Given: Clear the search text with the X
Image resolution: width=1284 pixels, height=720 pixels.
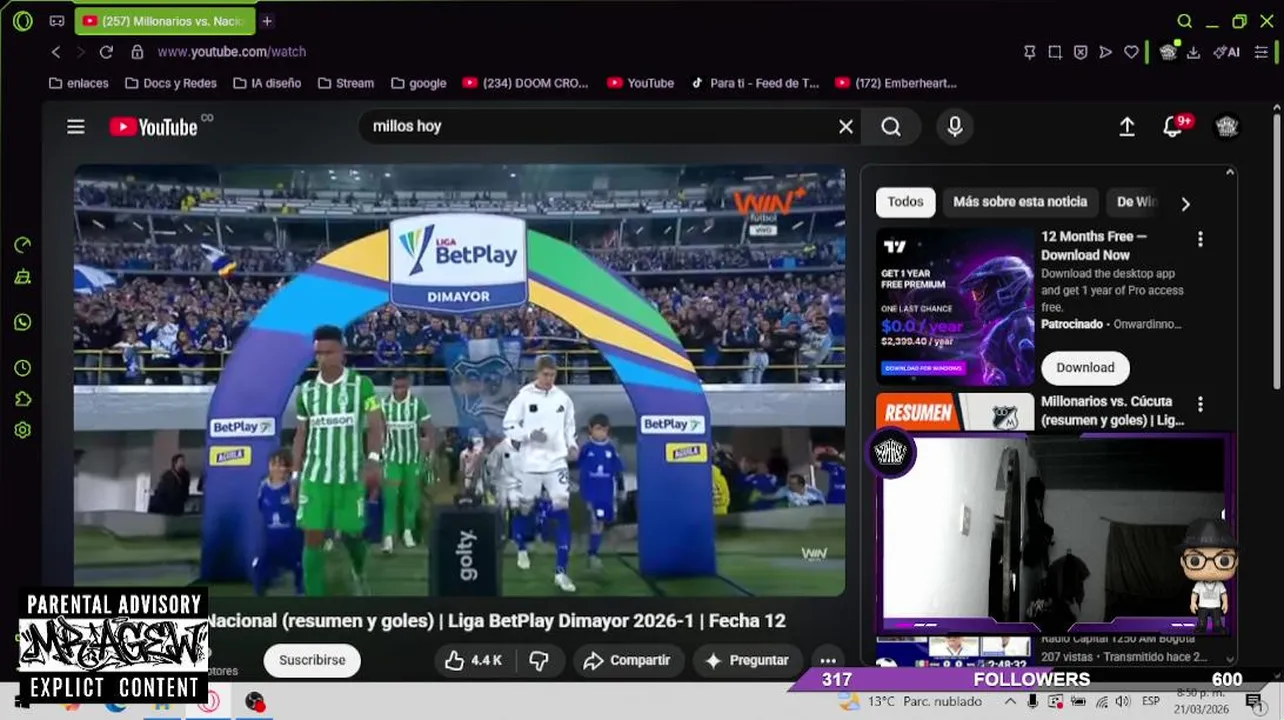Looking at the screenshot, I should click(846, 126).
